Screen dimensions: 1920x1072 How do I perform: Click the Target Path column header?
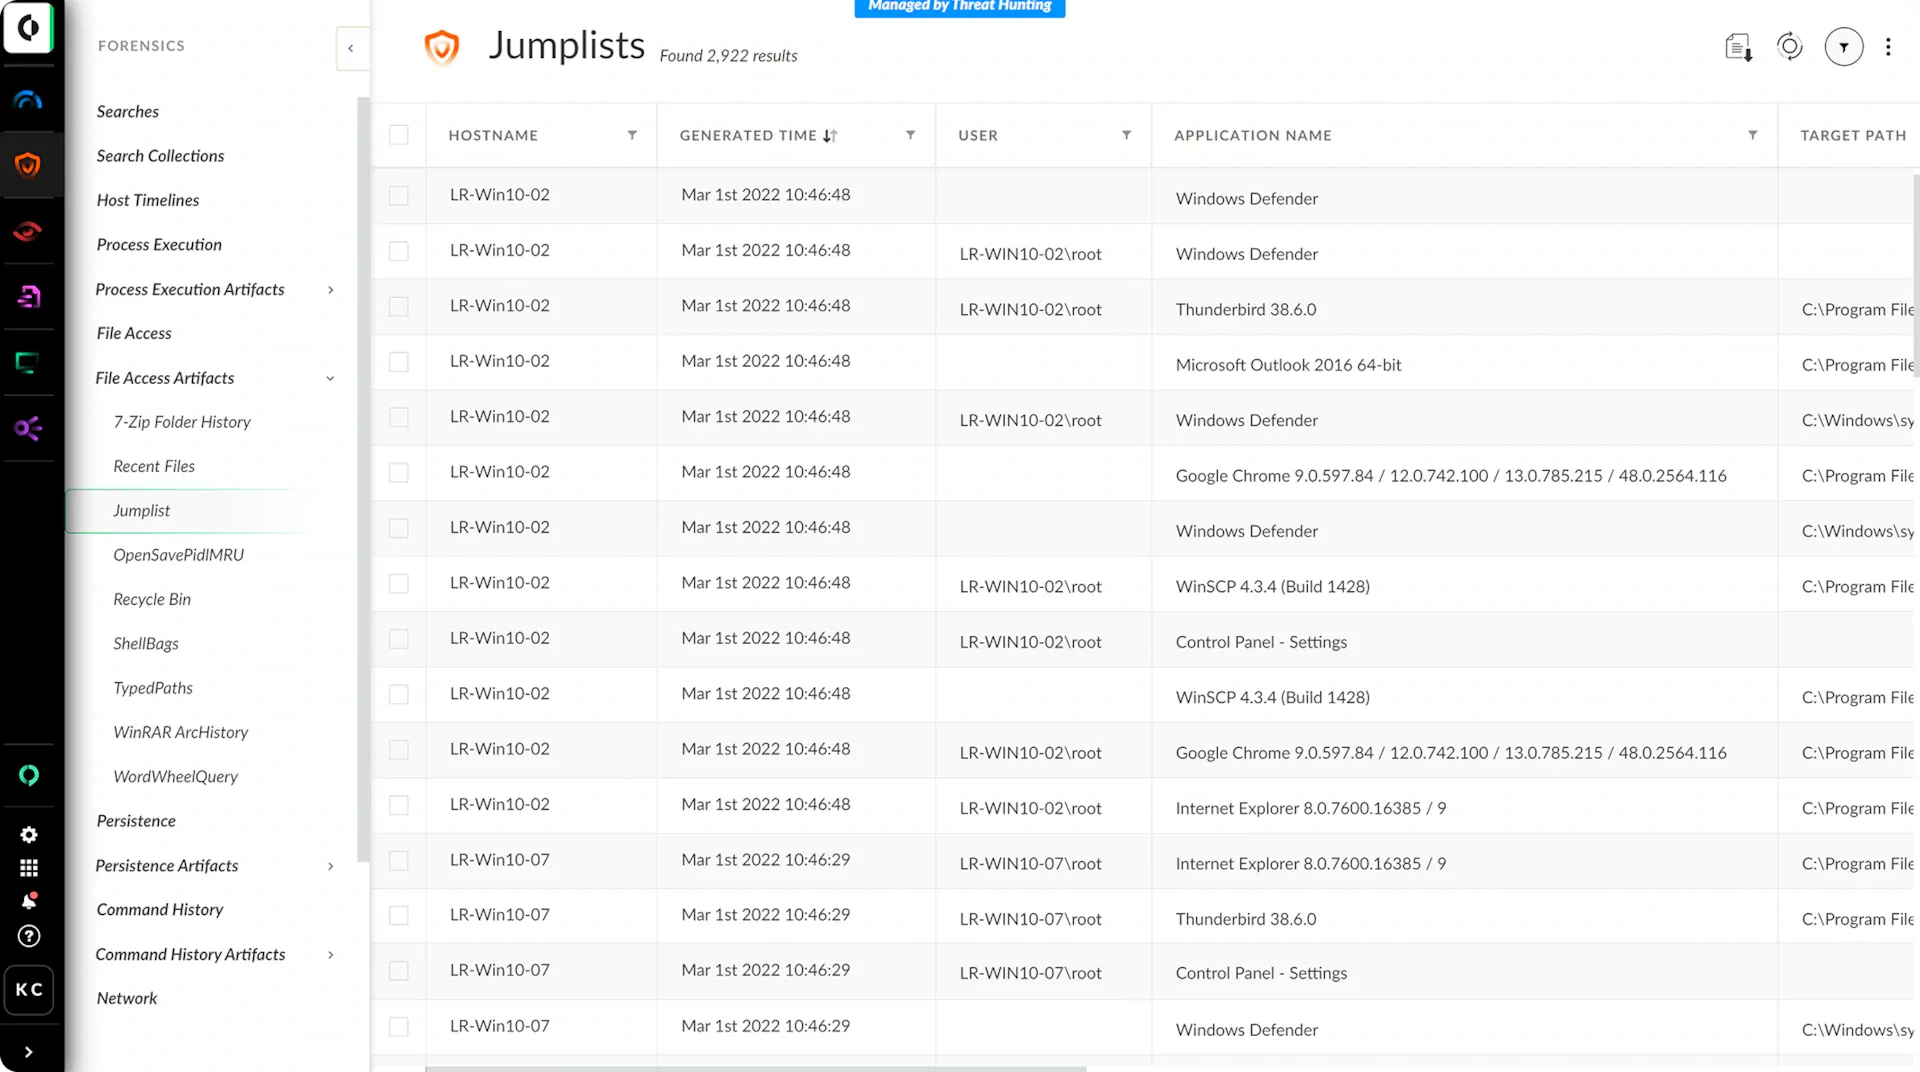coord(1853,135)
